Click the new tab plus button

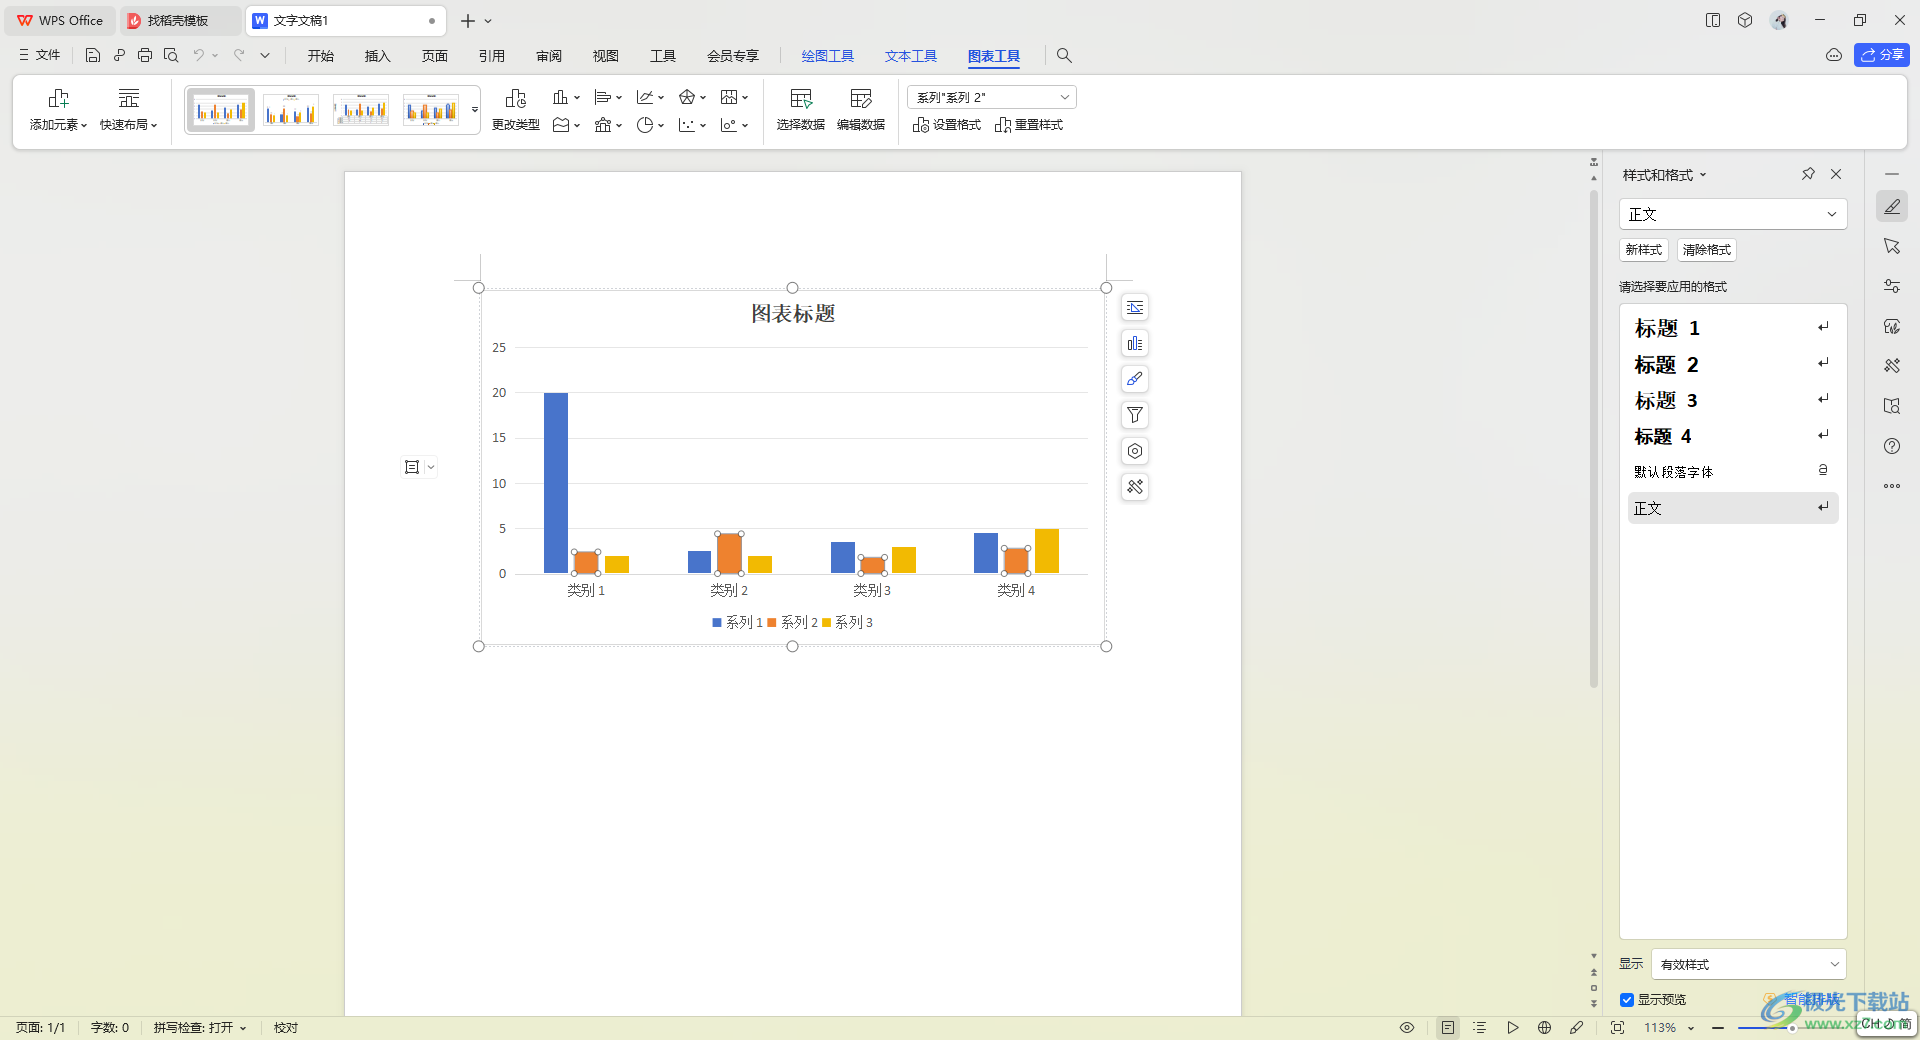coord(467,20)
